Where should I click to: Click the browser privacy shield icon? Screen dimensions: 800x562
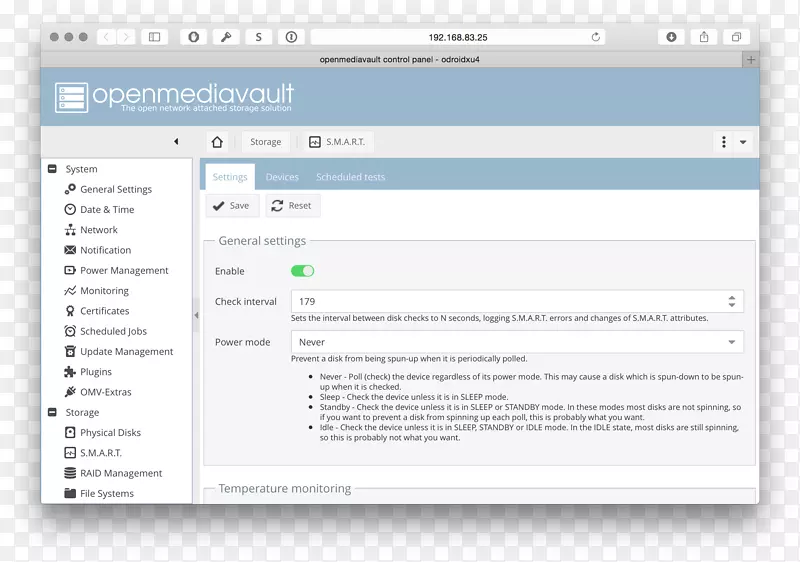[193, 37]
